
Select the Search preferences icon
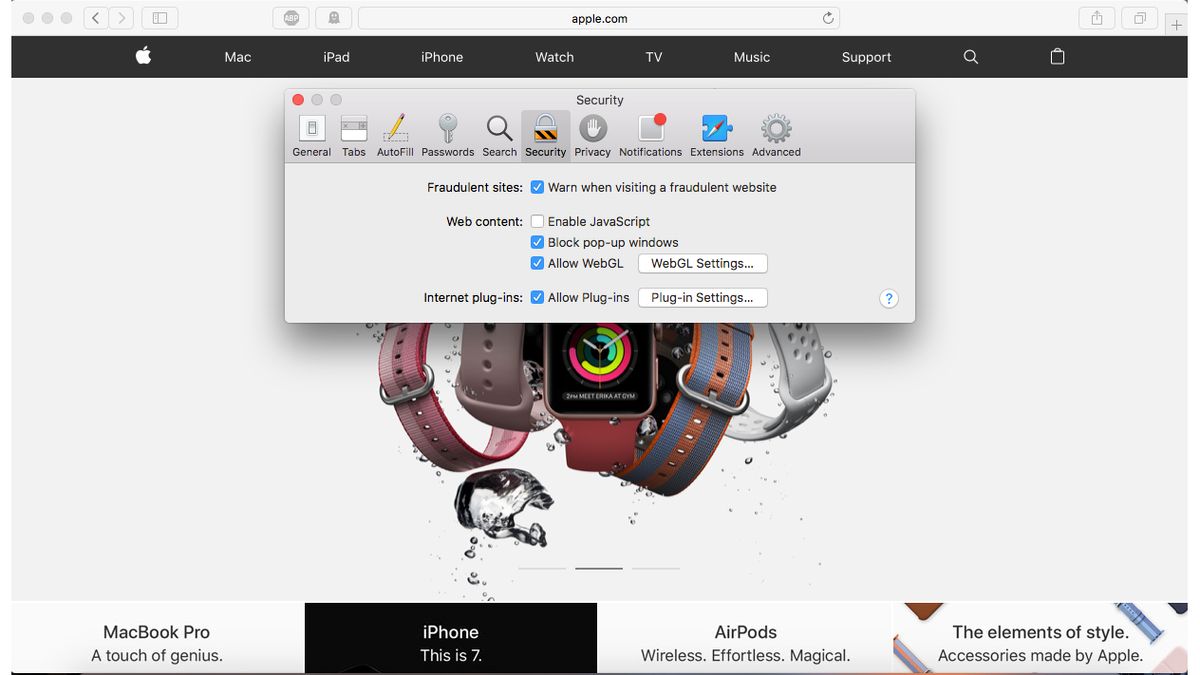tap(499, 133)
